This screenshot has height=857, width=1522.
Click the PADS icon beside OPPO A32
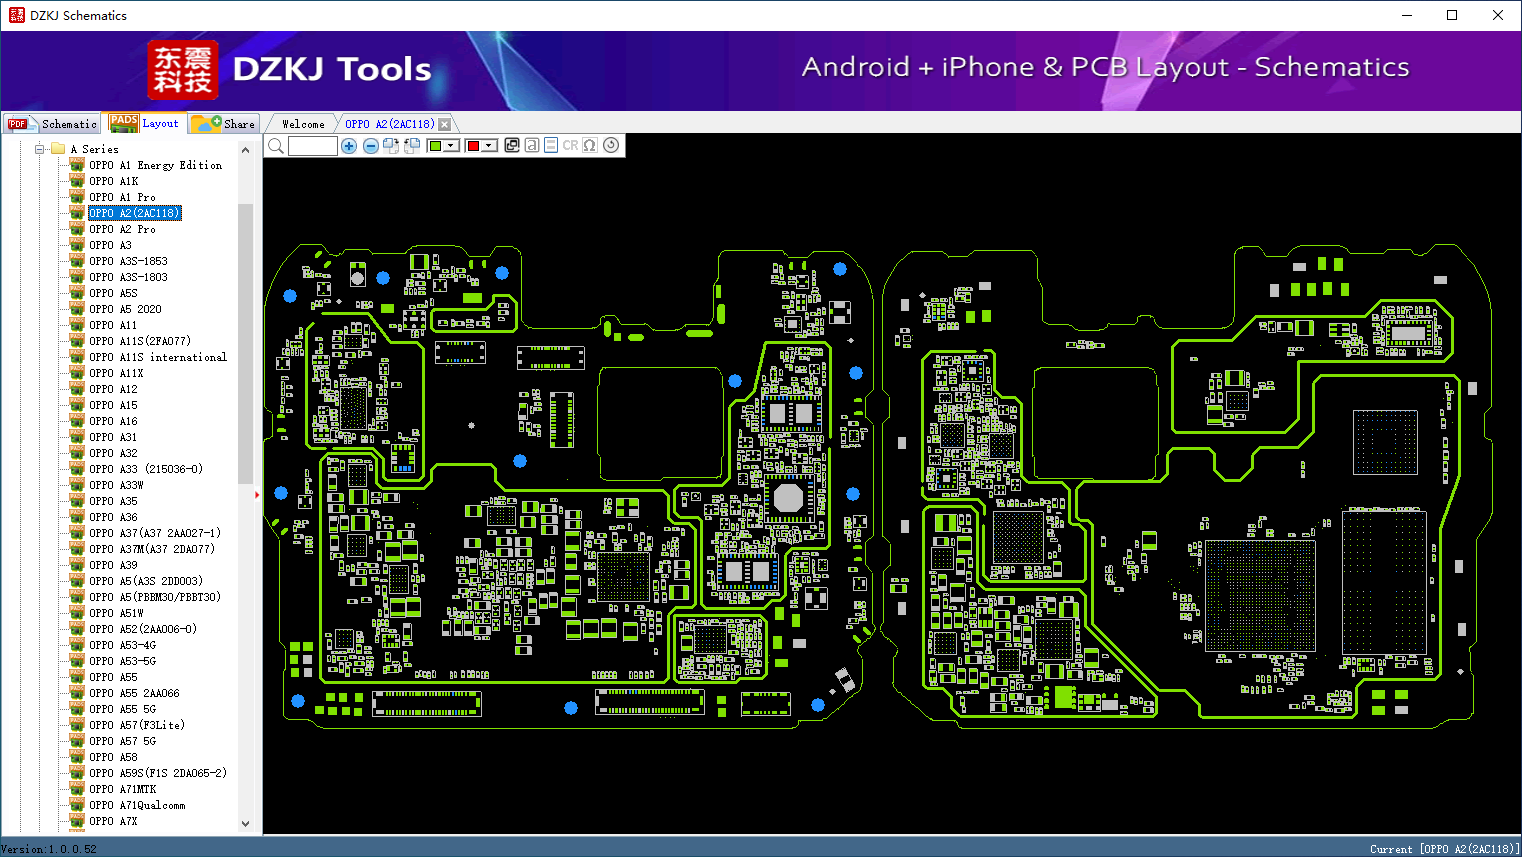(x=77, y=453)
